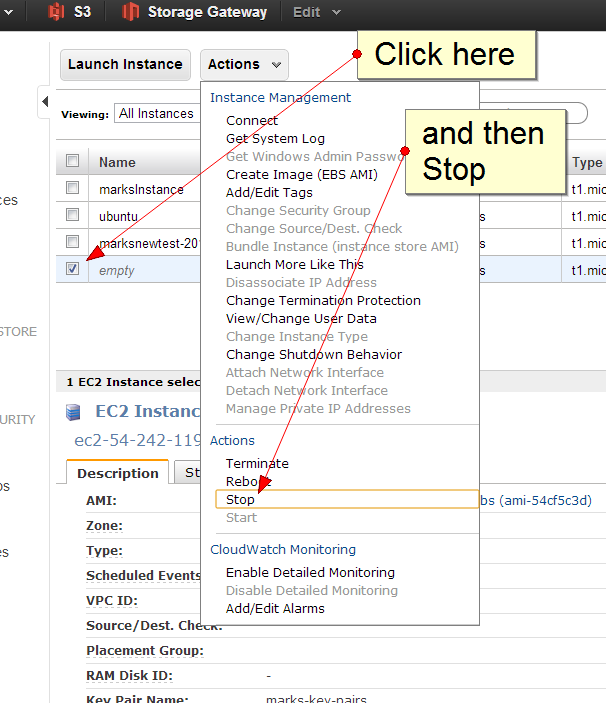Check the marksnewtest row checkbox
The height and width of the screenshot is (703, 606).
pyautogui.click(x=72, y=242)
